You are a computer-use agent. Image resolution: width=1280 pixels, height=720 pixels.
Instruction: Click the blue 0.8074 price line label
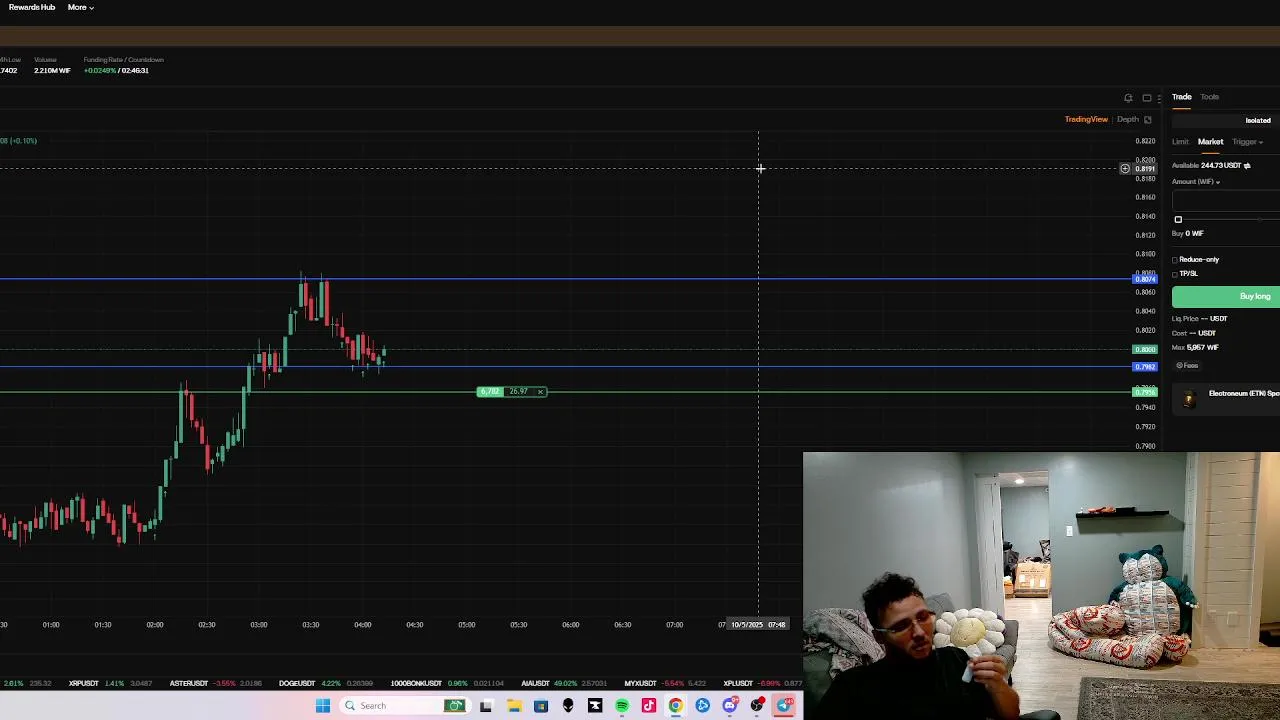click(1144, 279)
